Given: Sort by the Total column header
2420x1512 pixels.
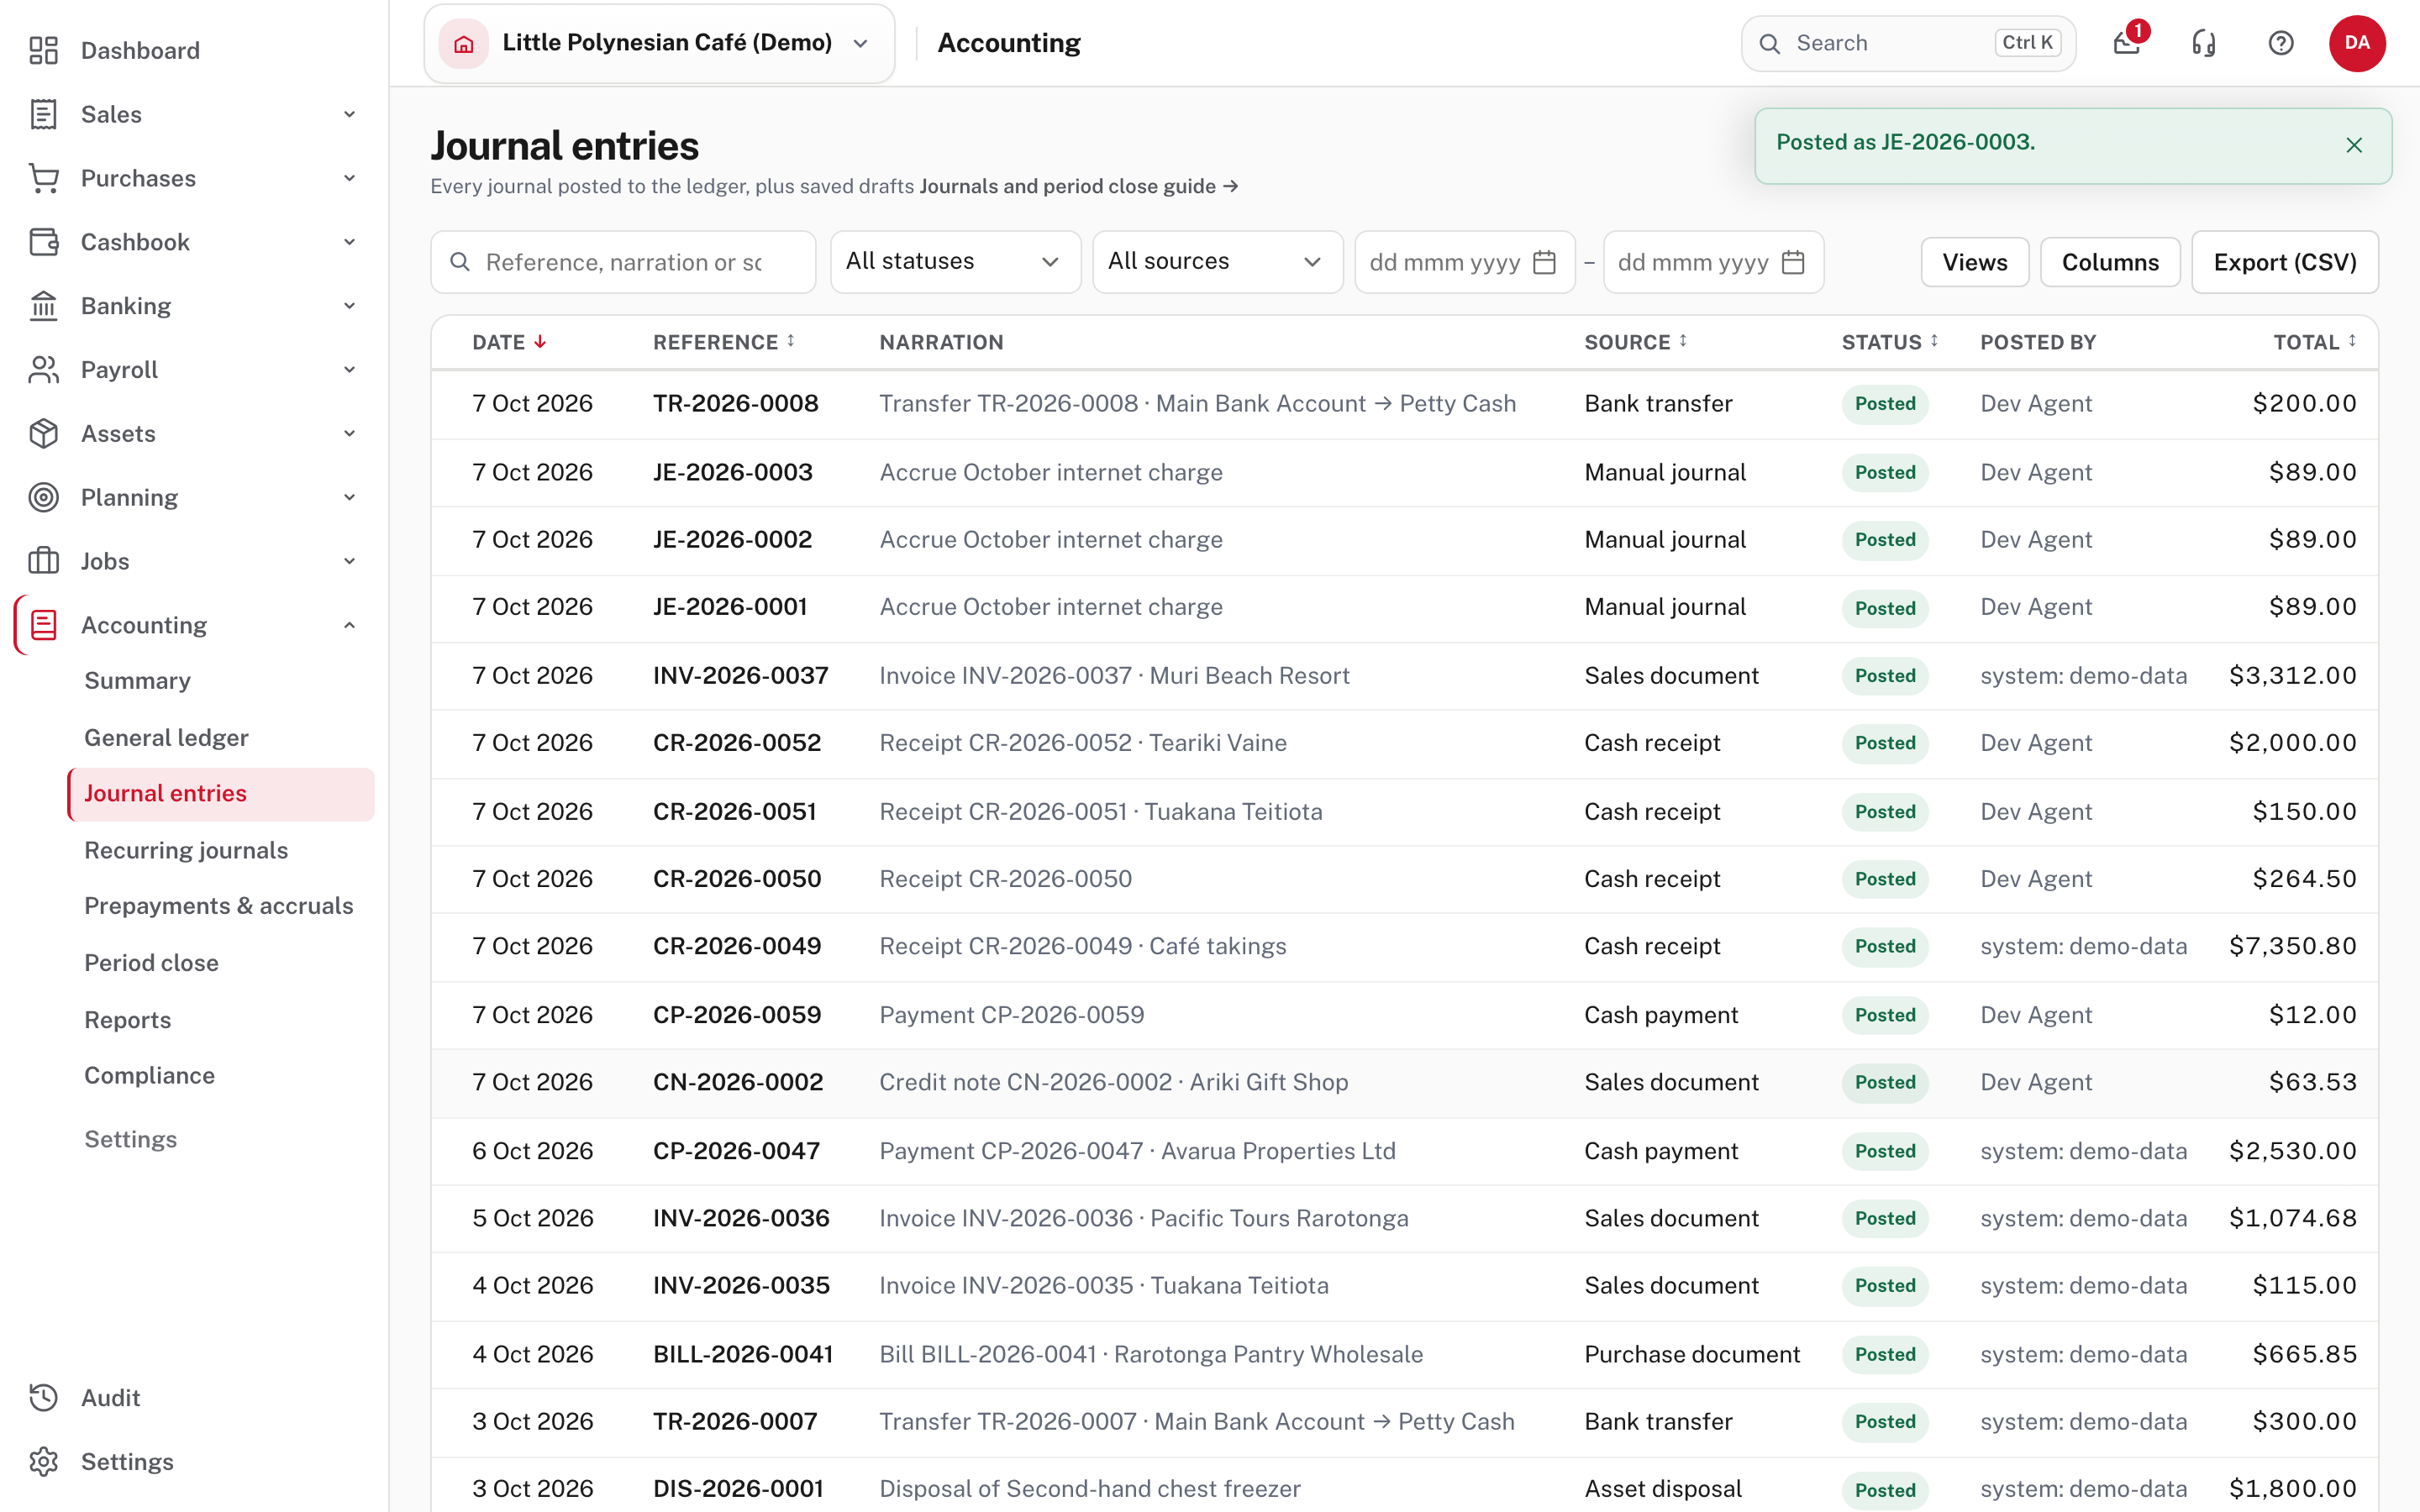Looking at the screenshot, I should click(2315, 342).
